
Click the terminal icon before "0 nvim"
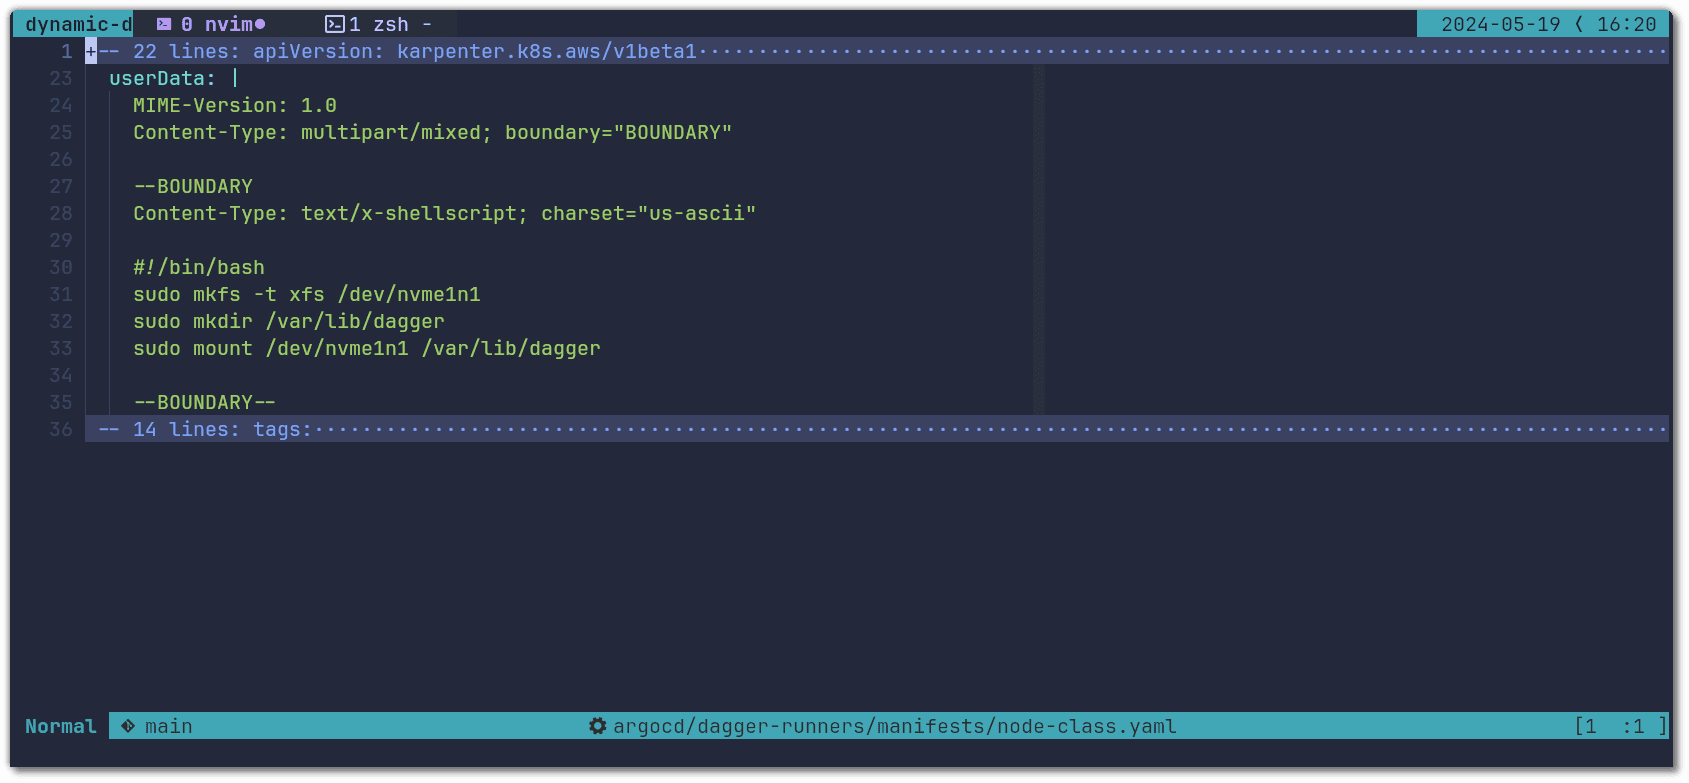click(164, 24)
